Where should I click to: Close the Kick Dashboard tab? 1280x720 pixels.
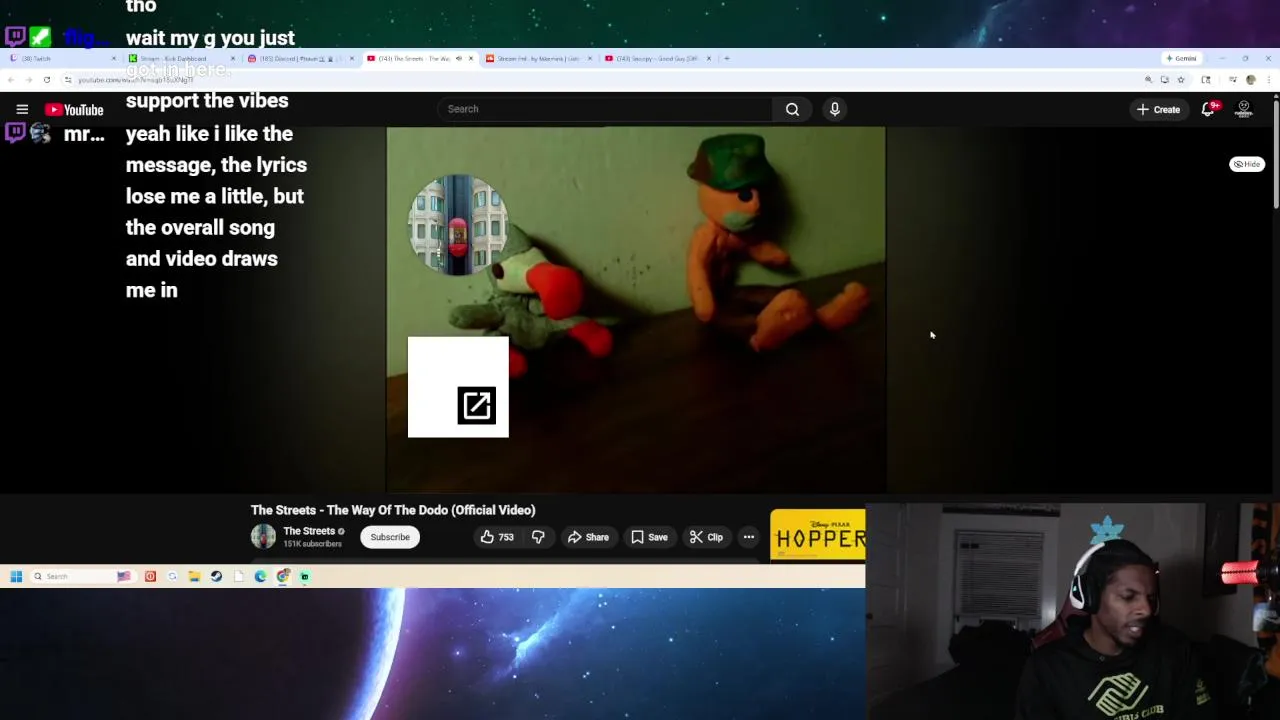(233, 58)
